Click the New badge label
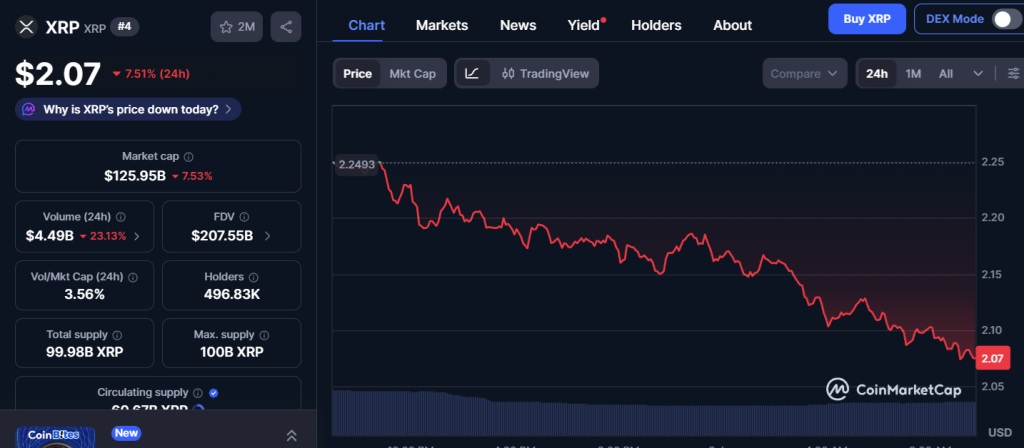Image resolution: width=1024 pixels, height=448 pixels. point(126,433)
